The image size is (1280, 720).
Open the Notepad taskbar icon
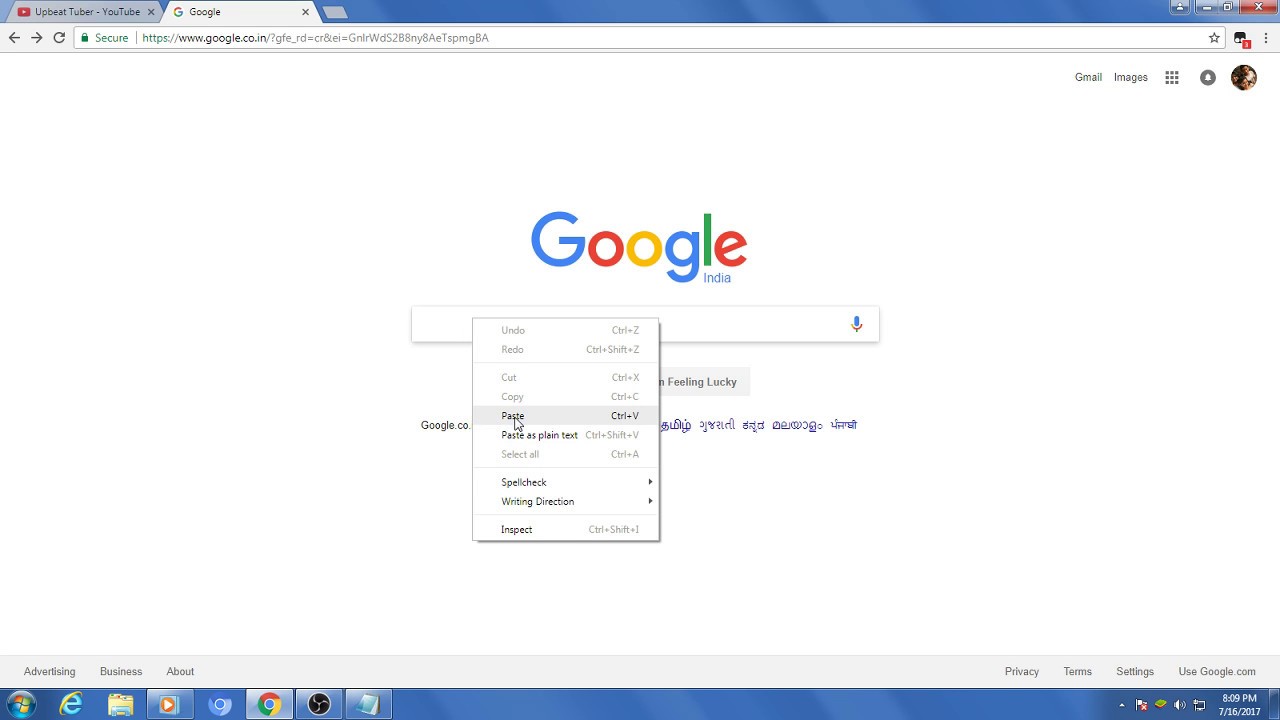368,704
